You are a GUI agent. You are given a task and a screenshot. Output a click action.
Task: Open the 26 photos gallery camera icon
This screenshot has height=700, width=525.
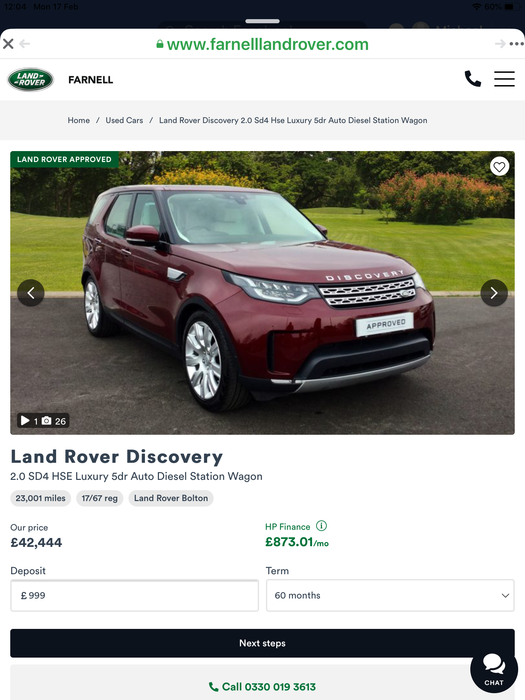tap(46, 421)
